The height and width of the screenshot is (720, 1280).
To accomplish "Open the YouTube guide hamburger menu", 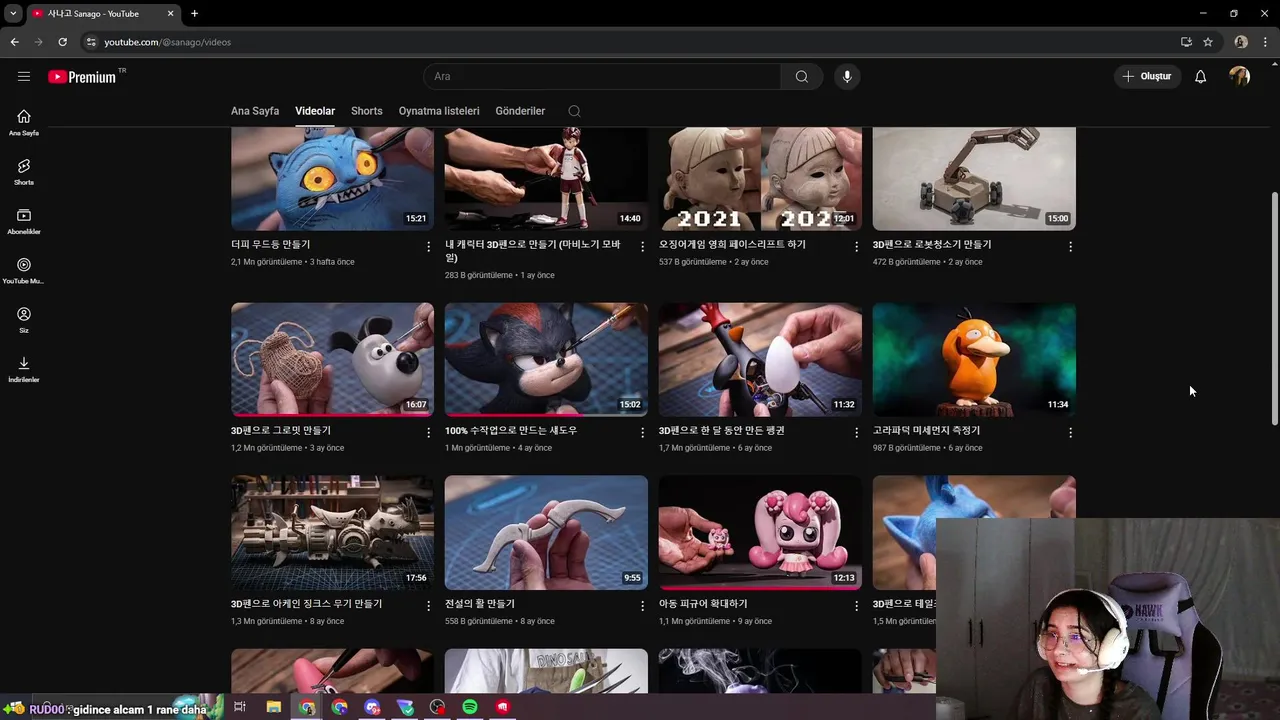I will point(24,76).
